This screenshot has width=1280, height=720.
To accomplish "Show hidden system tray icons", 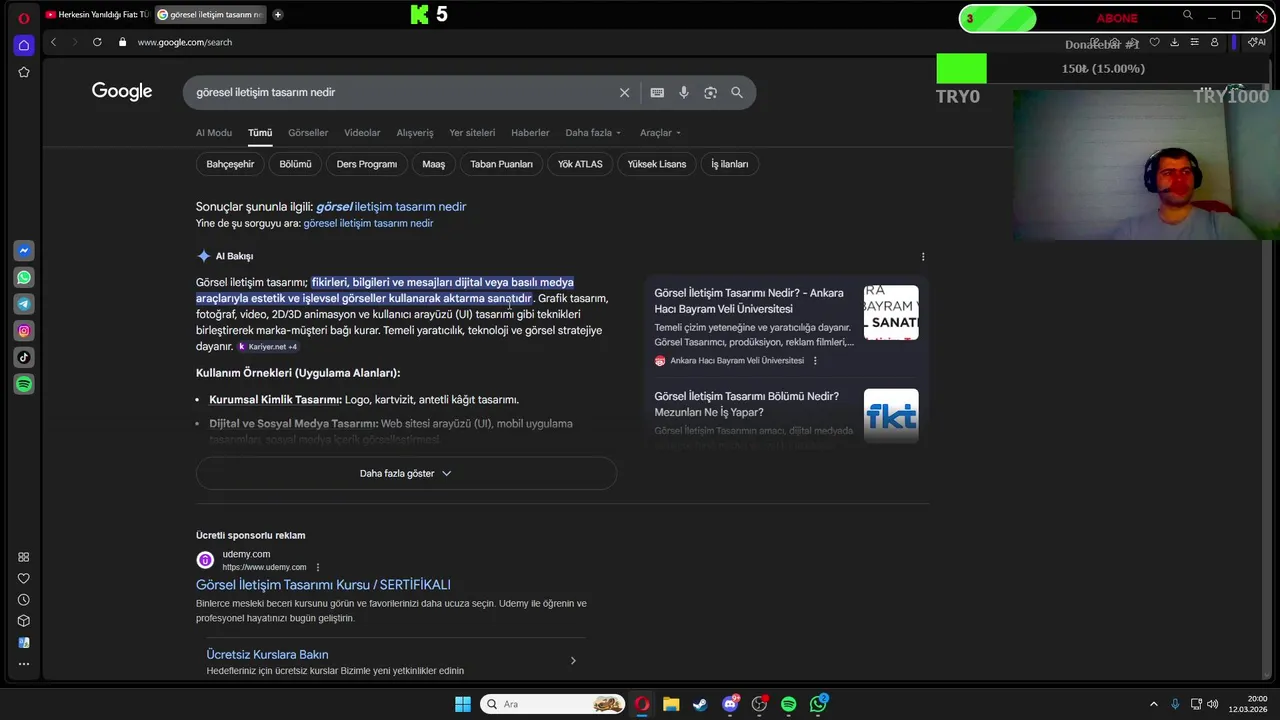I will pos(1153,704).
